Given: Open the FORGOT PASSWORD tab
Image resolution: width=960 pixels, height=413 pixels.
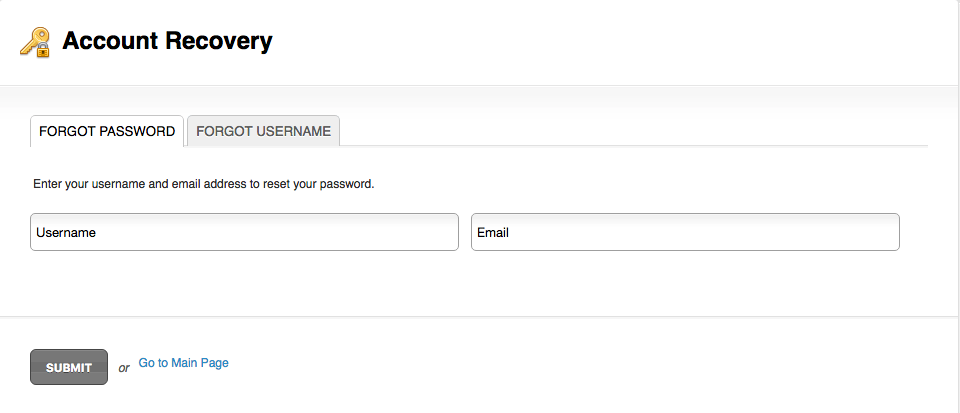Looking at the screenshot, I should click(107, 131).
